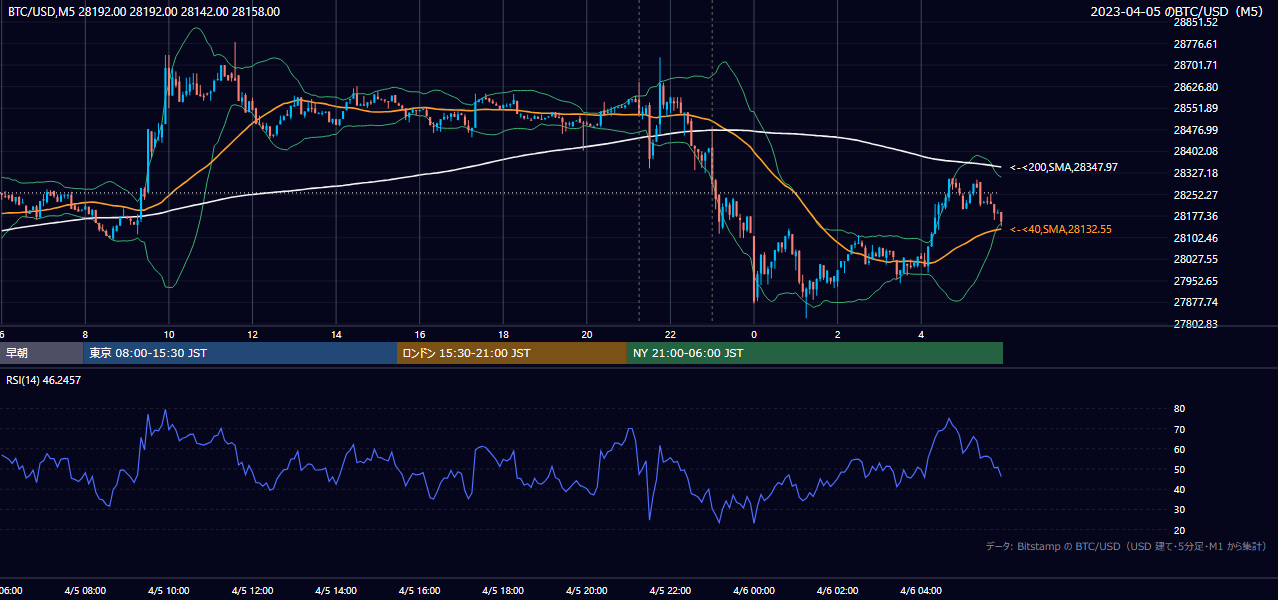Select price axis label 28851.52
The image size is (1278, 600).
[x=1195, y=22]
